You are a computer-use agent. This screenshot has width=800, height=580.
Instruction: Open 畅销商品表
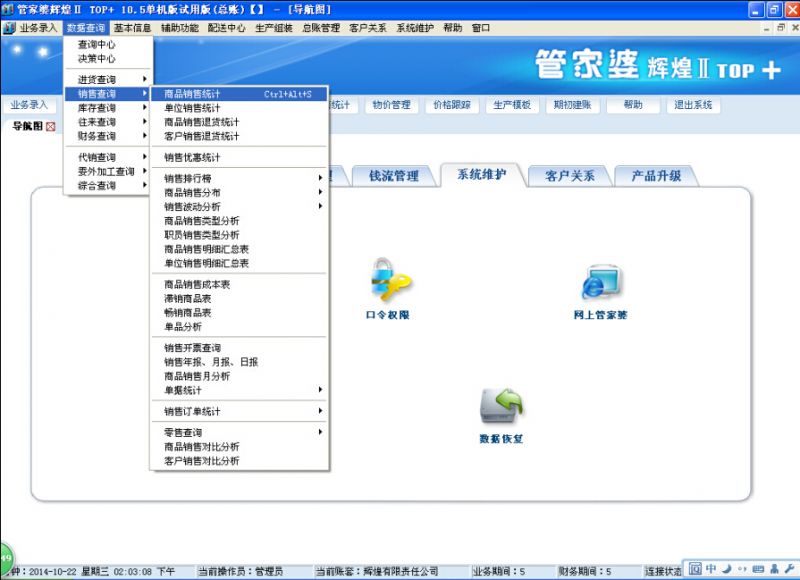[x=239, y=313]
